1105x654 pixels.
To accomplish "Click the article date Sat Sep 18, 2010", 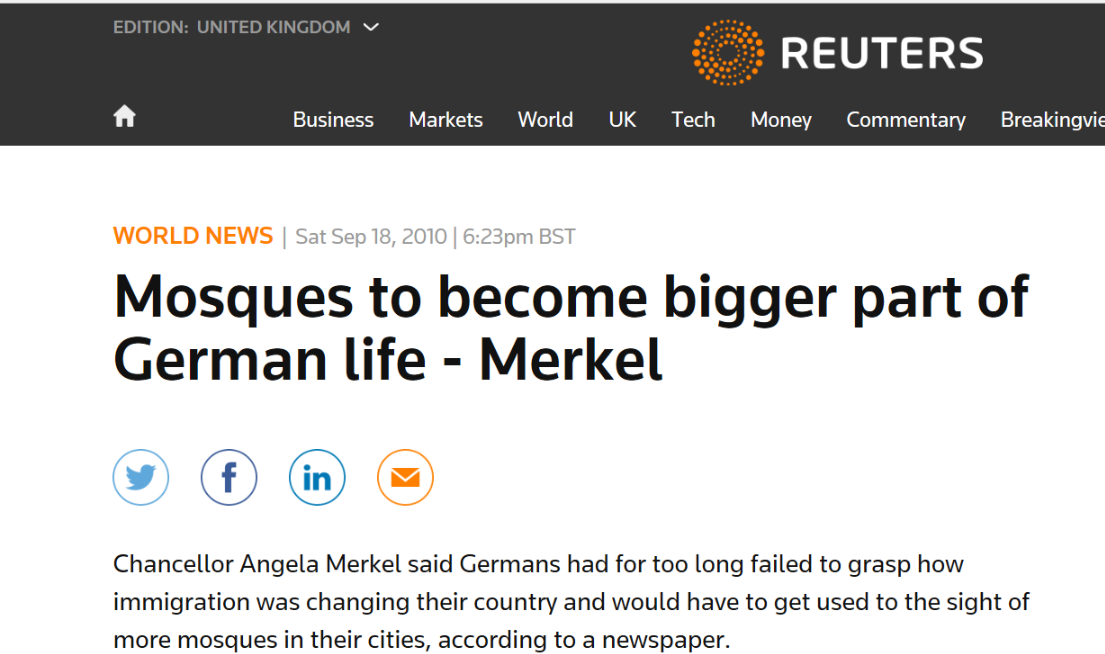I will pyautogui.click(x=371, y=237).
